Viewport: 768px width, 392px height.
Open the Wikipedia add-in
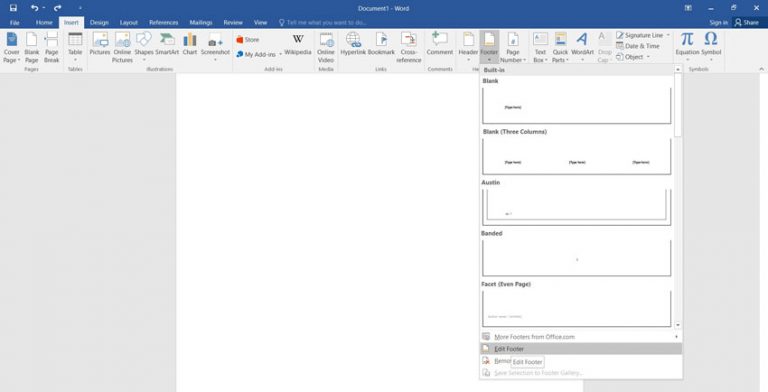tap(298, 44)
